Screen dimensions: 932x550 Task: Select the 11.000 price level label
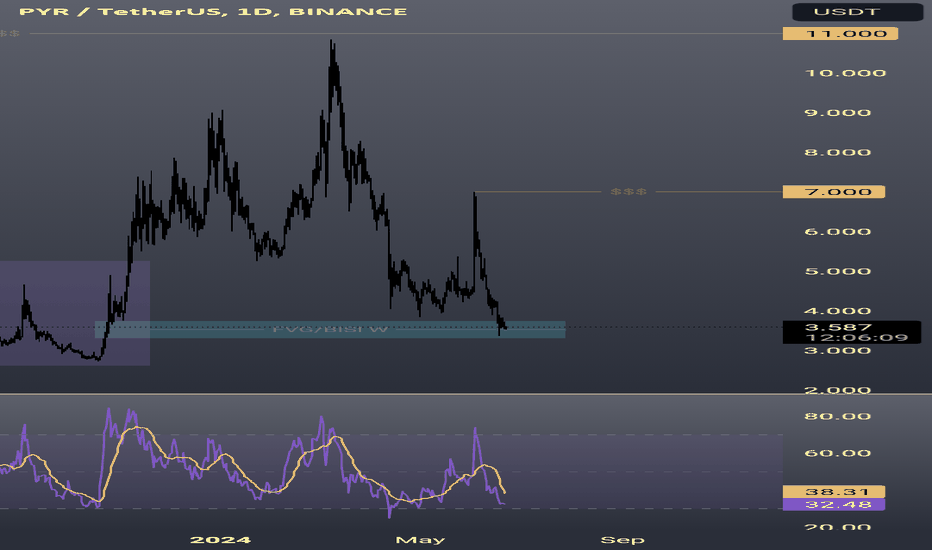click(840, 34)
